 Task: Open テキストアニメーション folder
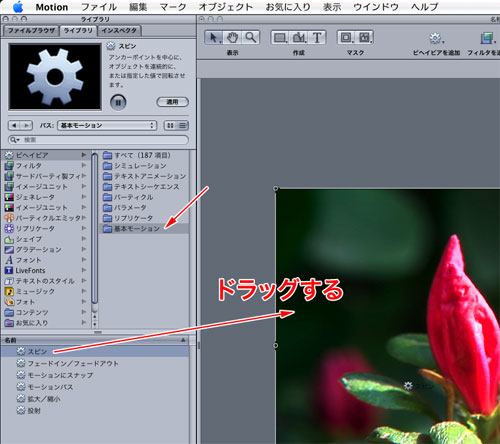(144, 176)
